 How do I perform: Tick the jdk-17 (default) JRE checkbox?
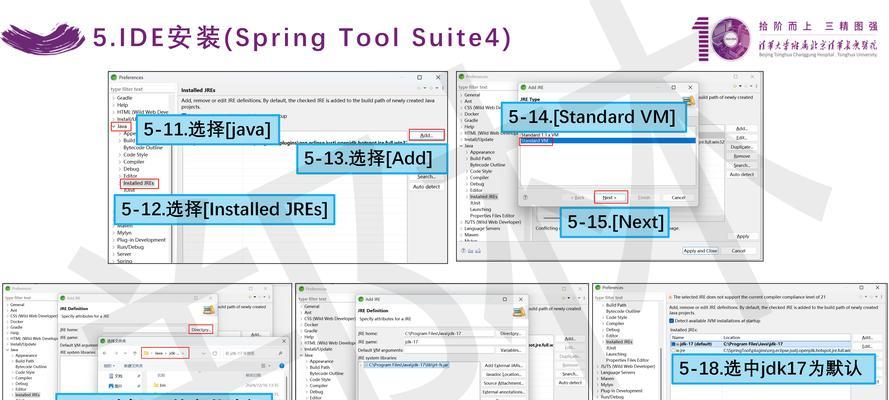click(x=674, y=344)
